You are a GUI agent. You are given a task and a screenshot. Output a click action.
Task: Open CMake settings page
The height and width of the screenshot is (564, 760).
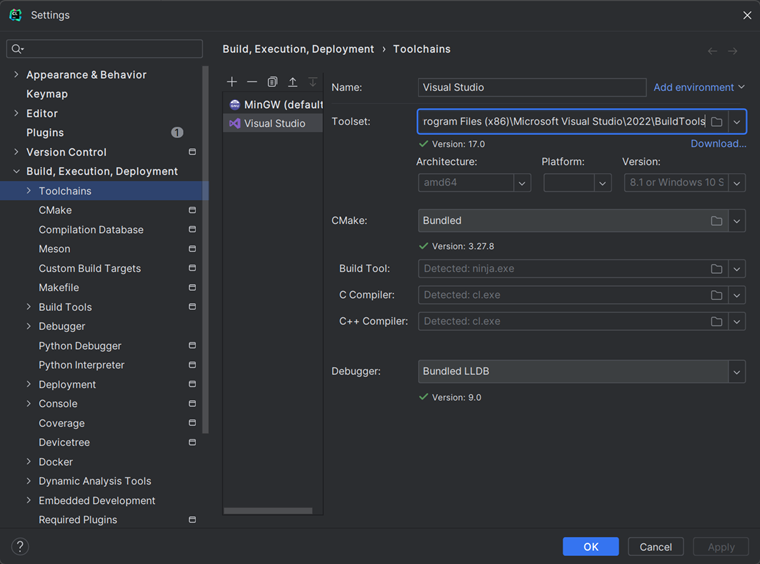pos(55,210)
